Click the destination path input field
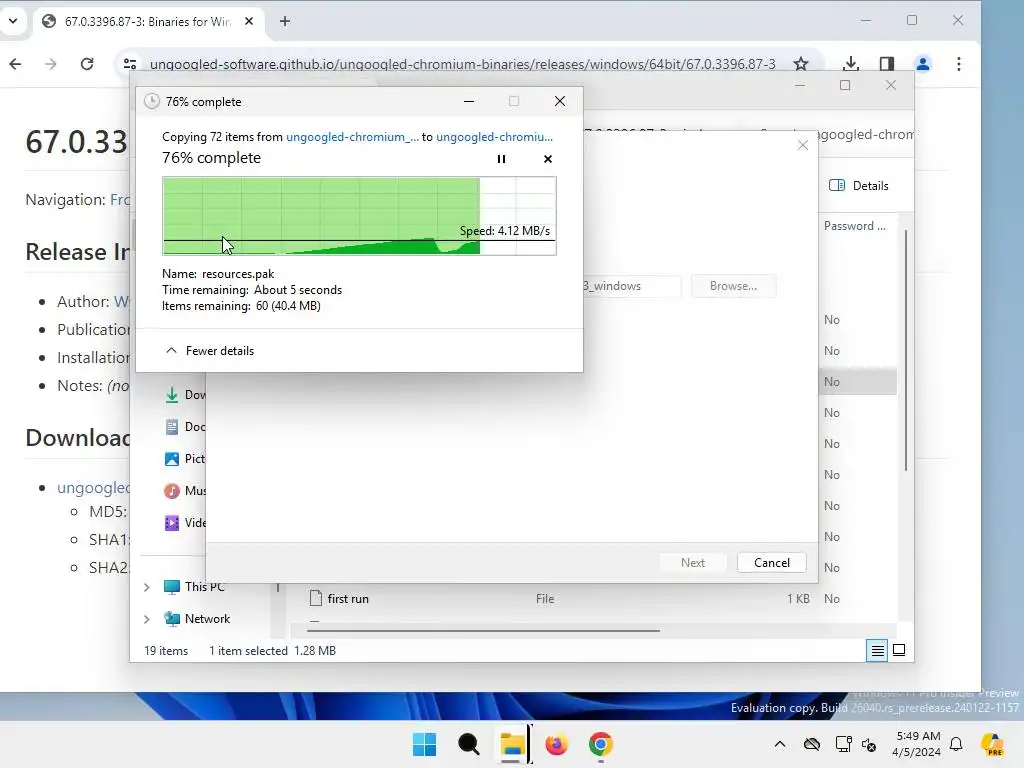The image size is (1024, 768). coord(632,286)
